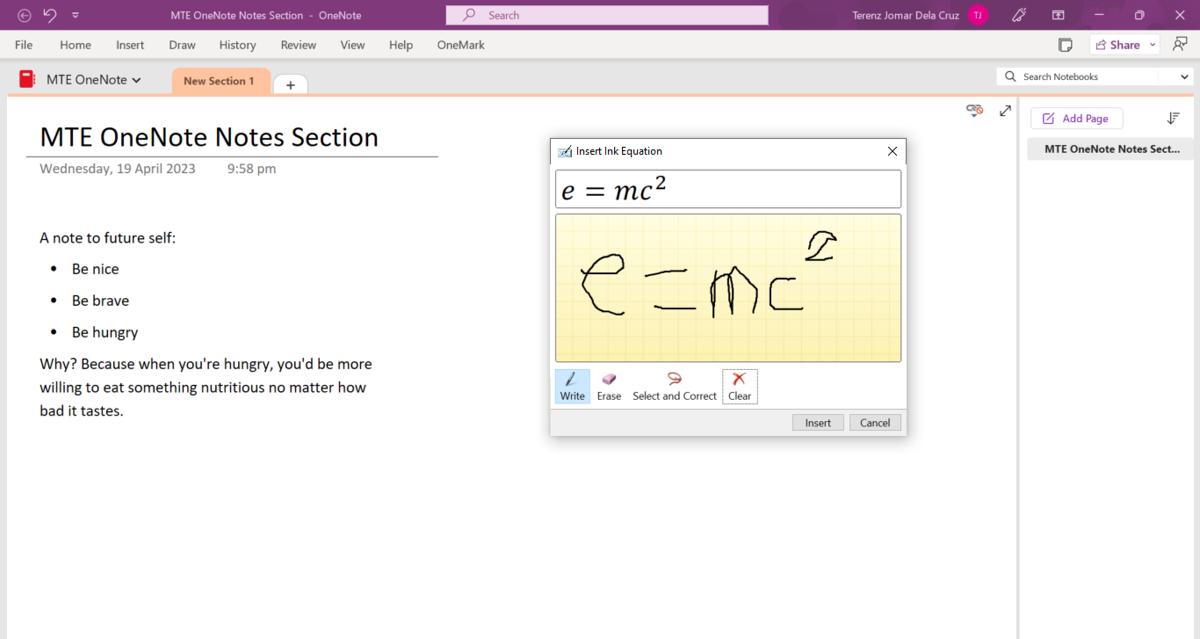
Task: Open the OneMark menu item
Action: 459,45
